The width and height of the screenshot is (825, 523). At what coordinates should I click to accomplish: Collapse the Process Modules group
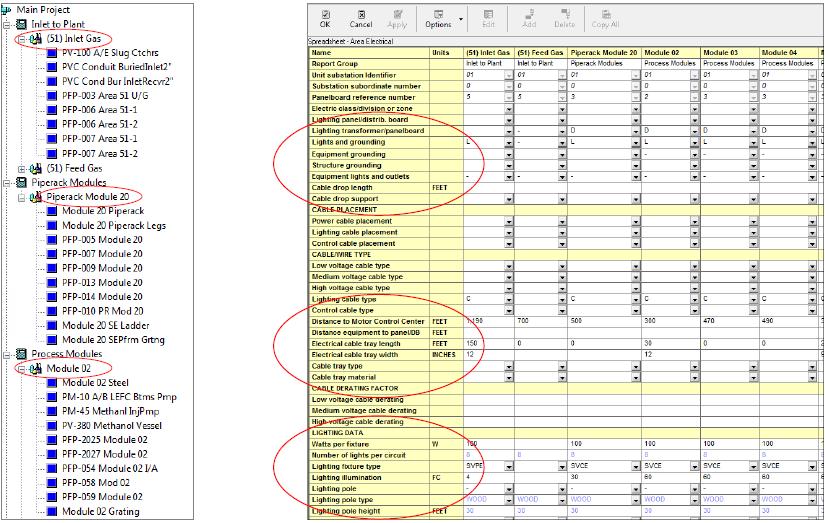(x=7, y=355)
